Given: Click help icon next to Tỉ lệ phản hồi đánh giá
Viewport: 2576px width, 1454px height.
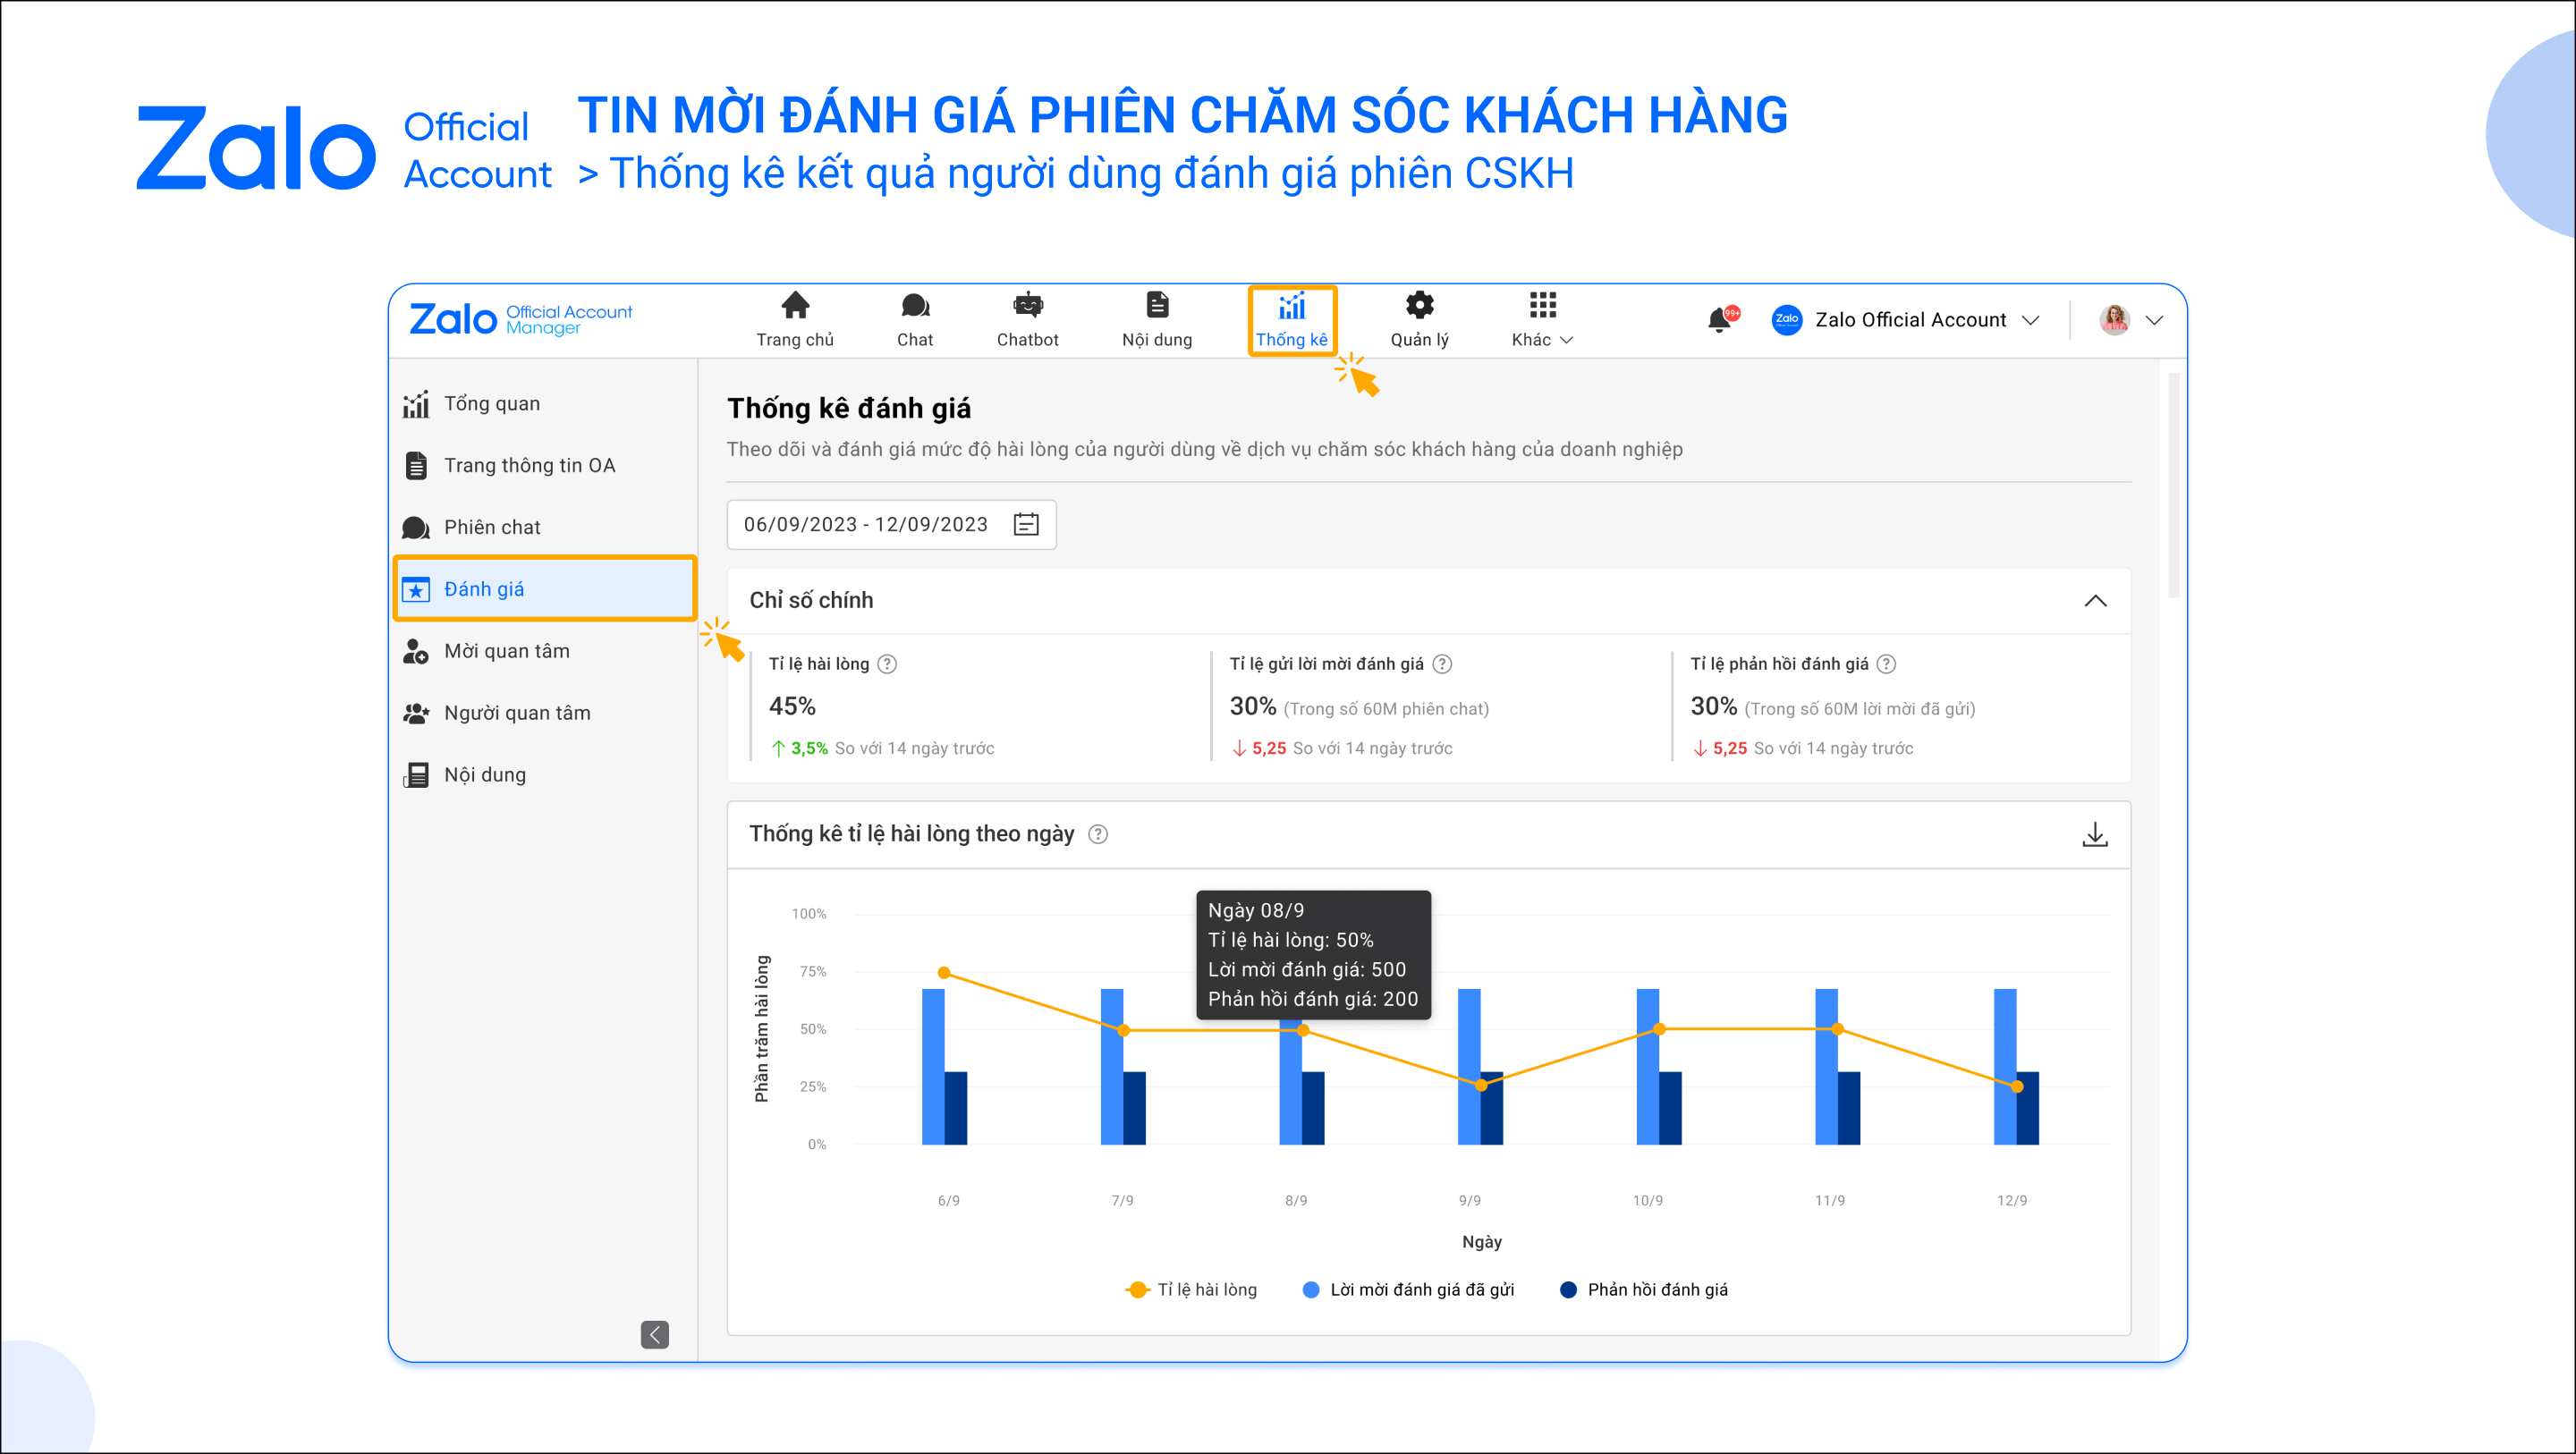Looking at the screenshot, I should [1886, 664].
